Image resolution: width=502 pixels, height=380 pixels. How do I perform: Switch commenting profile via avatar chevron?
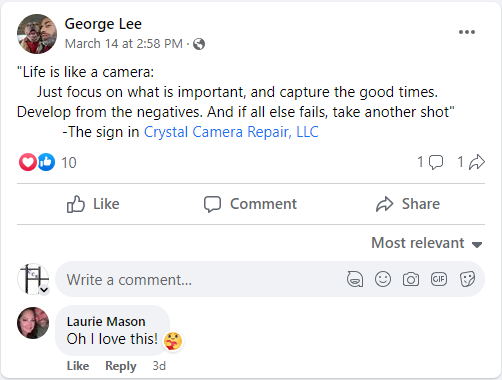[x=44, y=290]
